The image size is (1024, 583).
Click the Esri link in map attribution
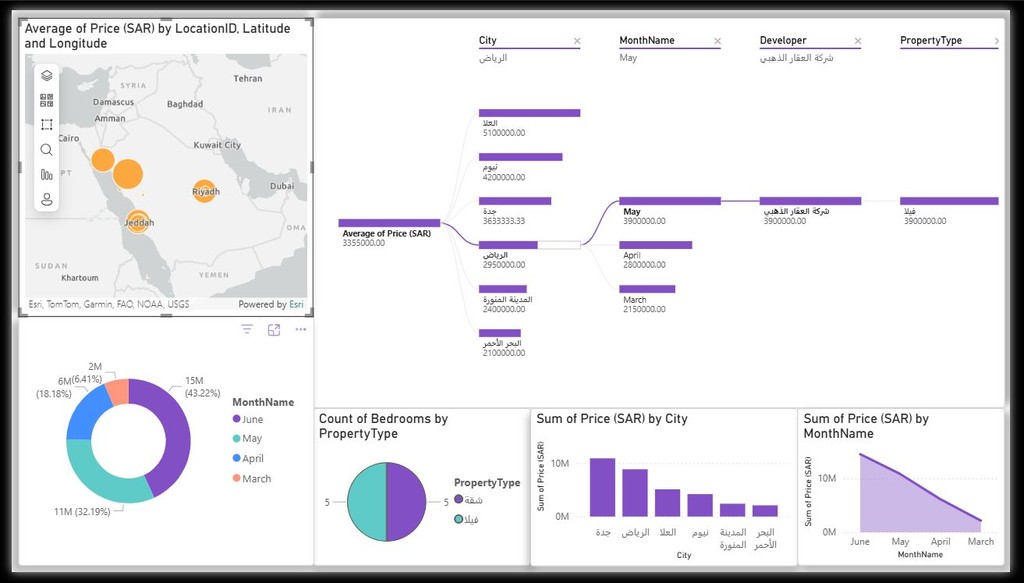296,304
